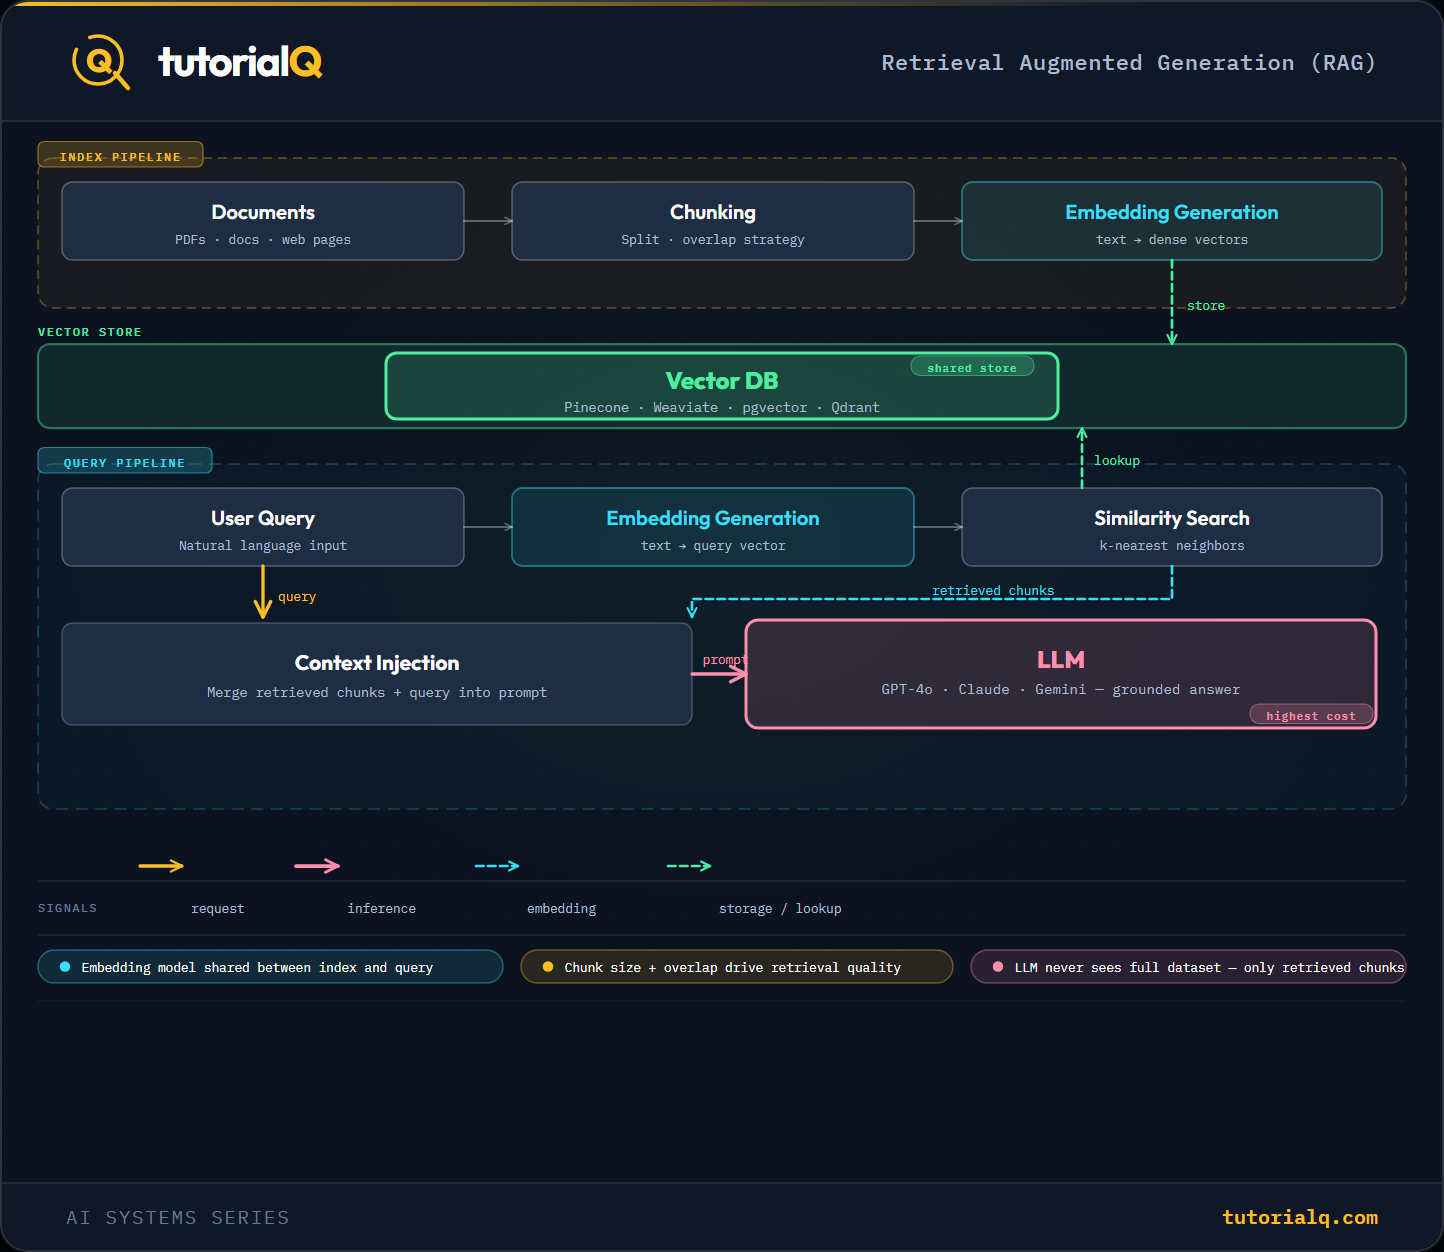The width and height of the screenshot is (1444, 1252).
Task: Click the Chunking box
Action: [713, 221]
